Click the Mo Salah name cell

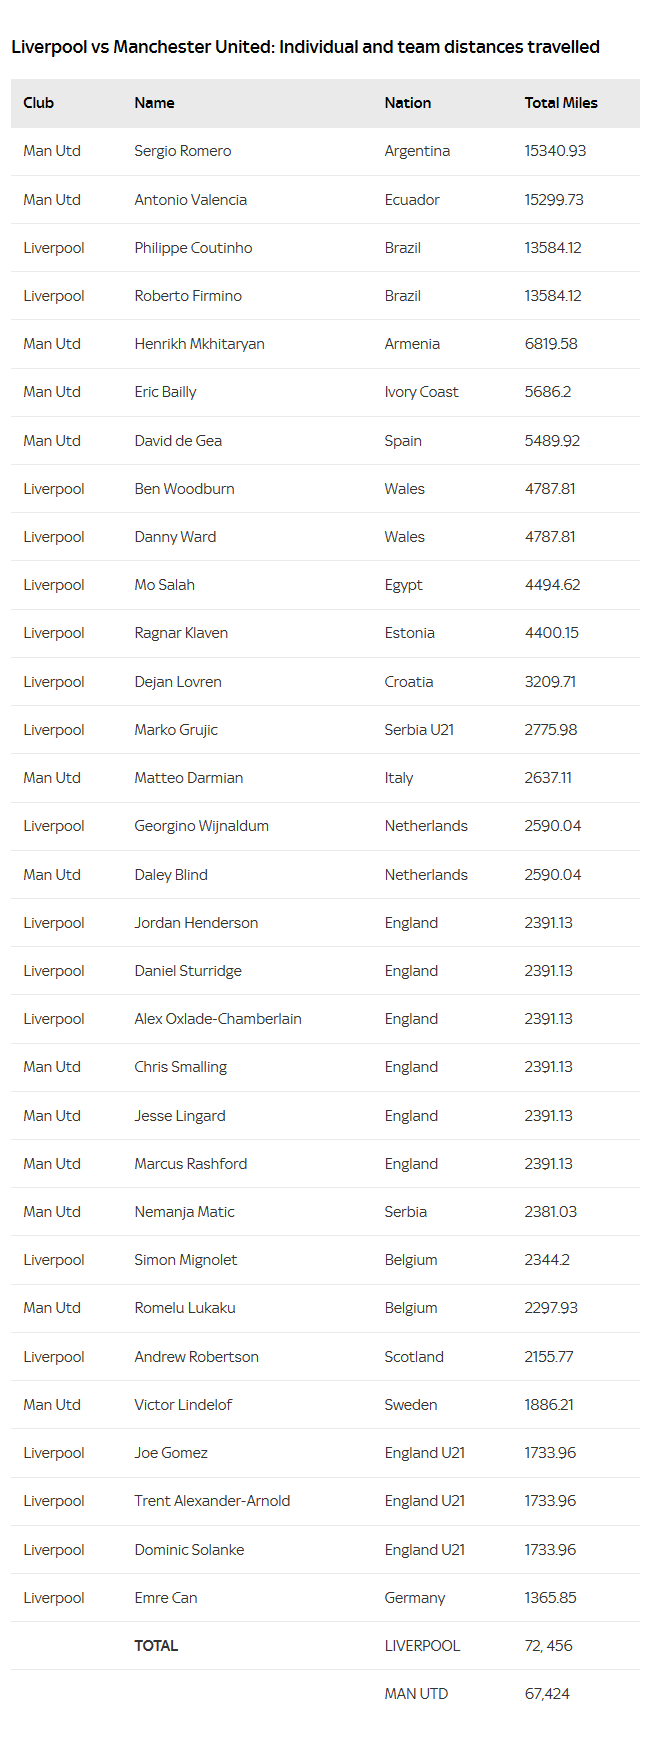point(165,585)
